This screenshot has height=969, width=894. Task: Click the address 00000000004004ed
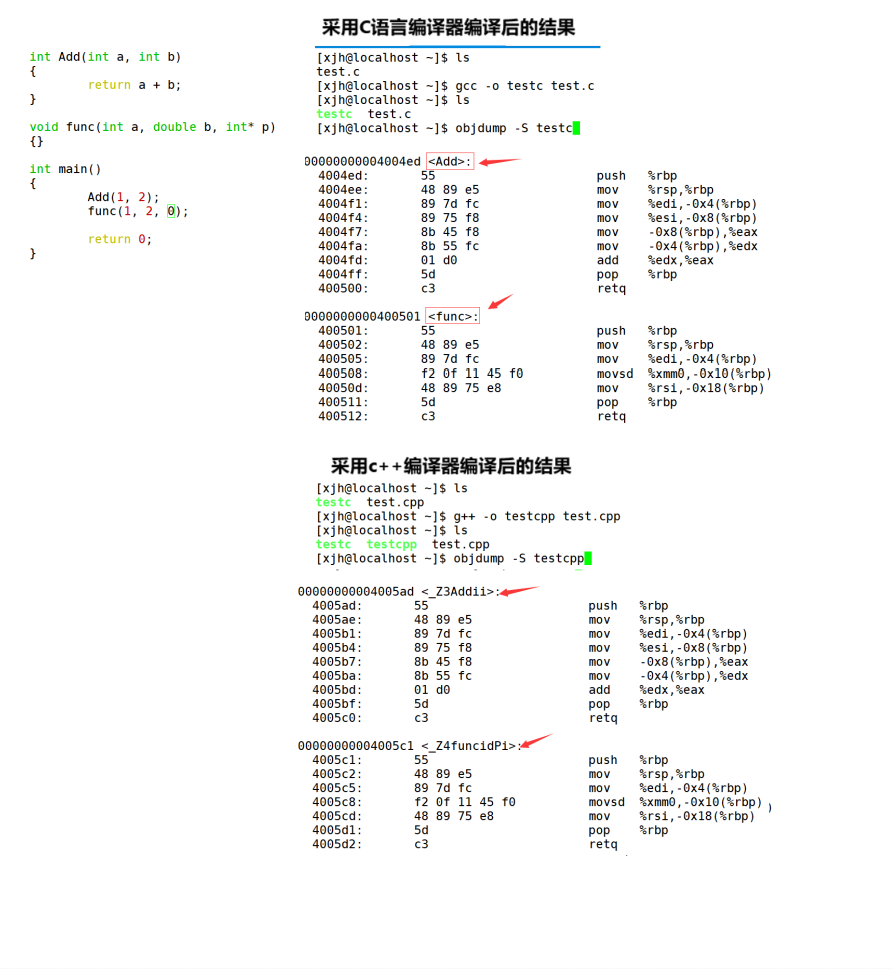pyautogui.click(x=362, y=161)
